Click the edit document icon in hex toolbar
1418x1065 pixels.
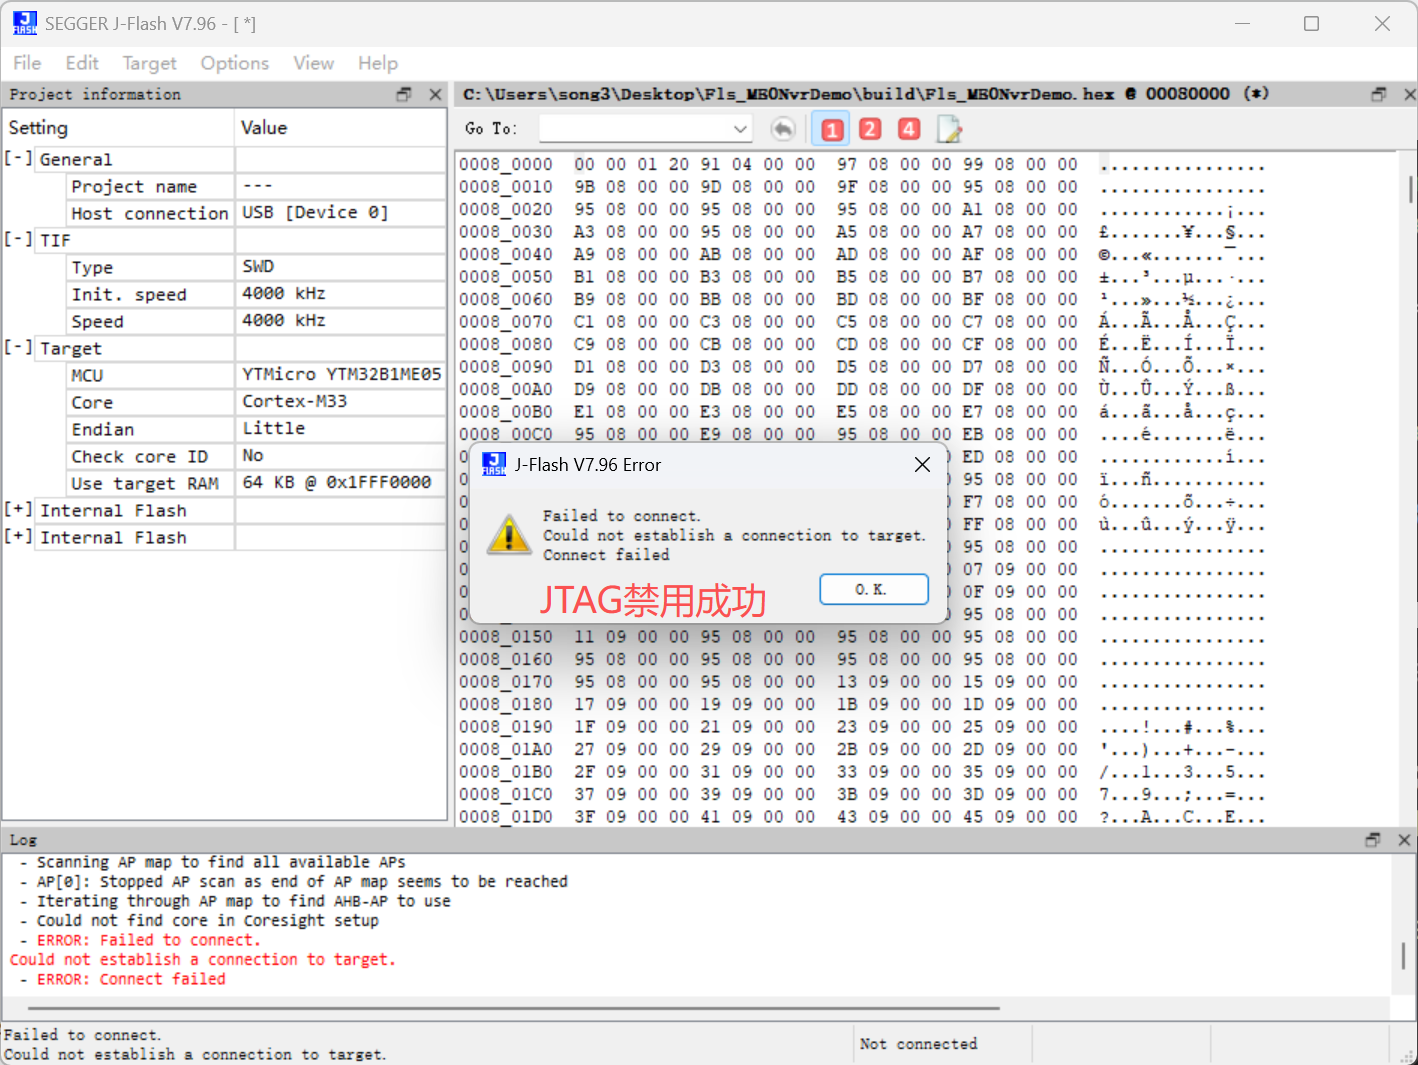pos(949,129)
